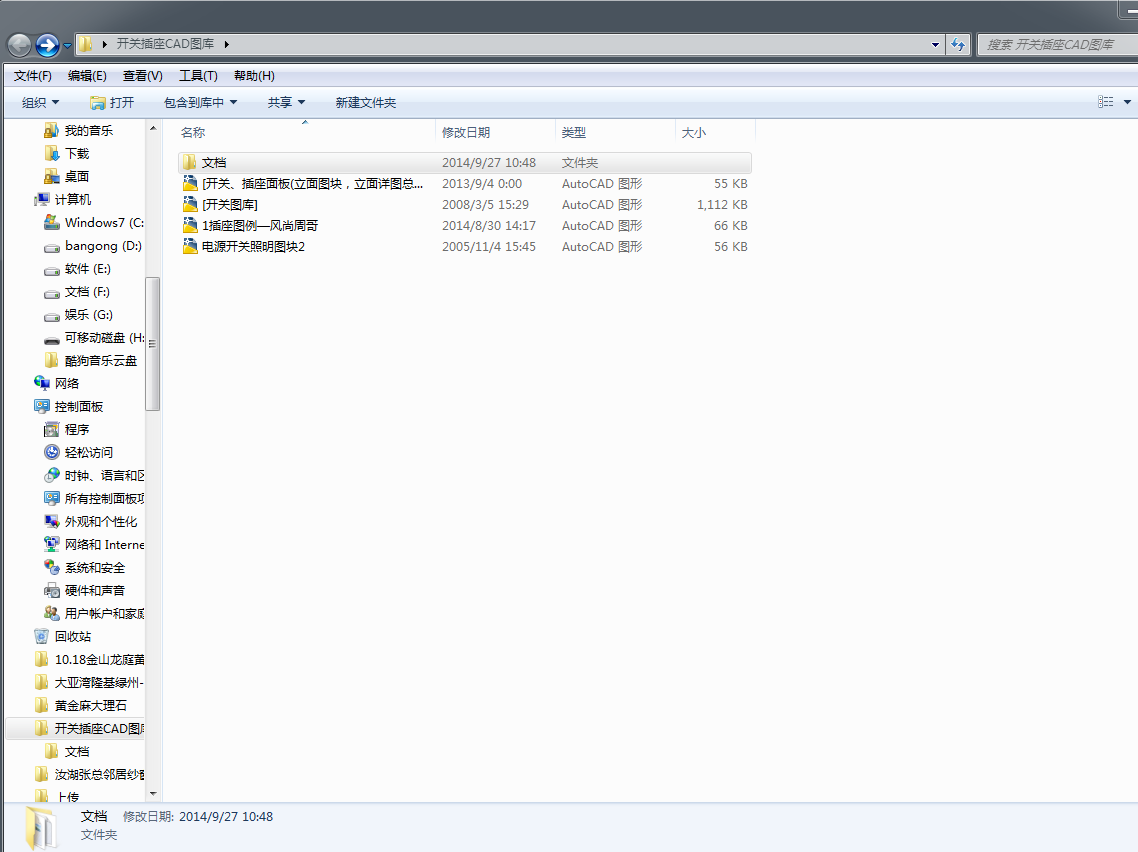Select the AutoCAD icon for 1插座图例—风尚周哥

coord(189,226)
